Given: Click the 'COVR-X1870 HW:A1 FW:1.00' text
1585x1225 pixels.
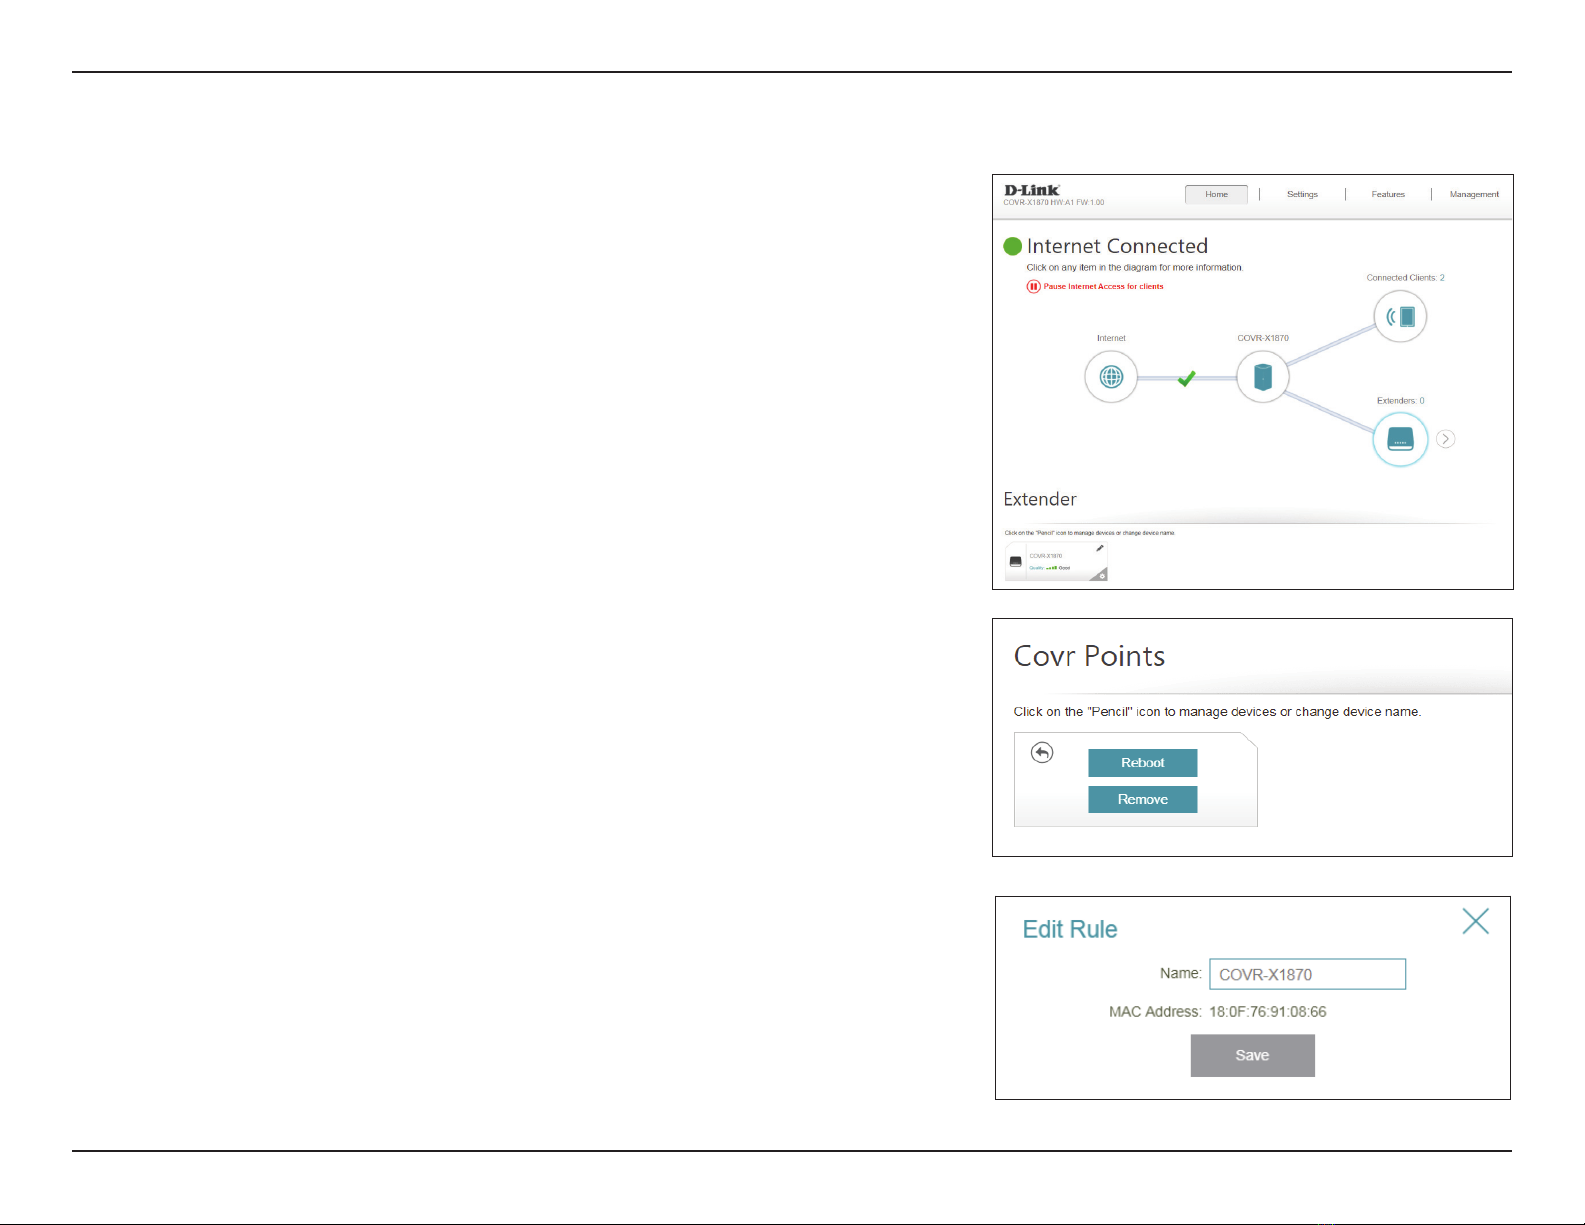Looking at the screenshot, I should click(x=1054, y=202).
